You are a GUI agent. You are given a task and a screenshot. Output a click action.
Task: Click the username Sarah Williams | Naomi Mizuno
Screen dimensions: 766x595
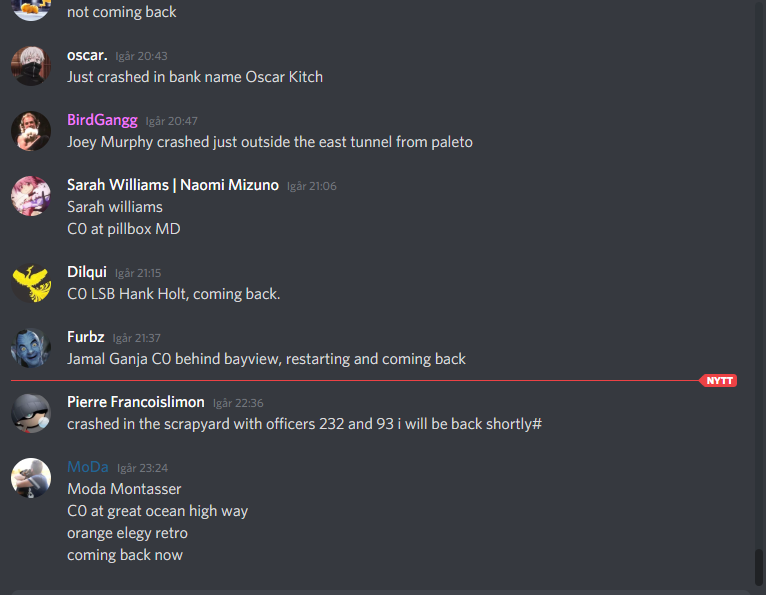(x=173, y=185)
